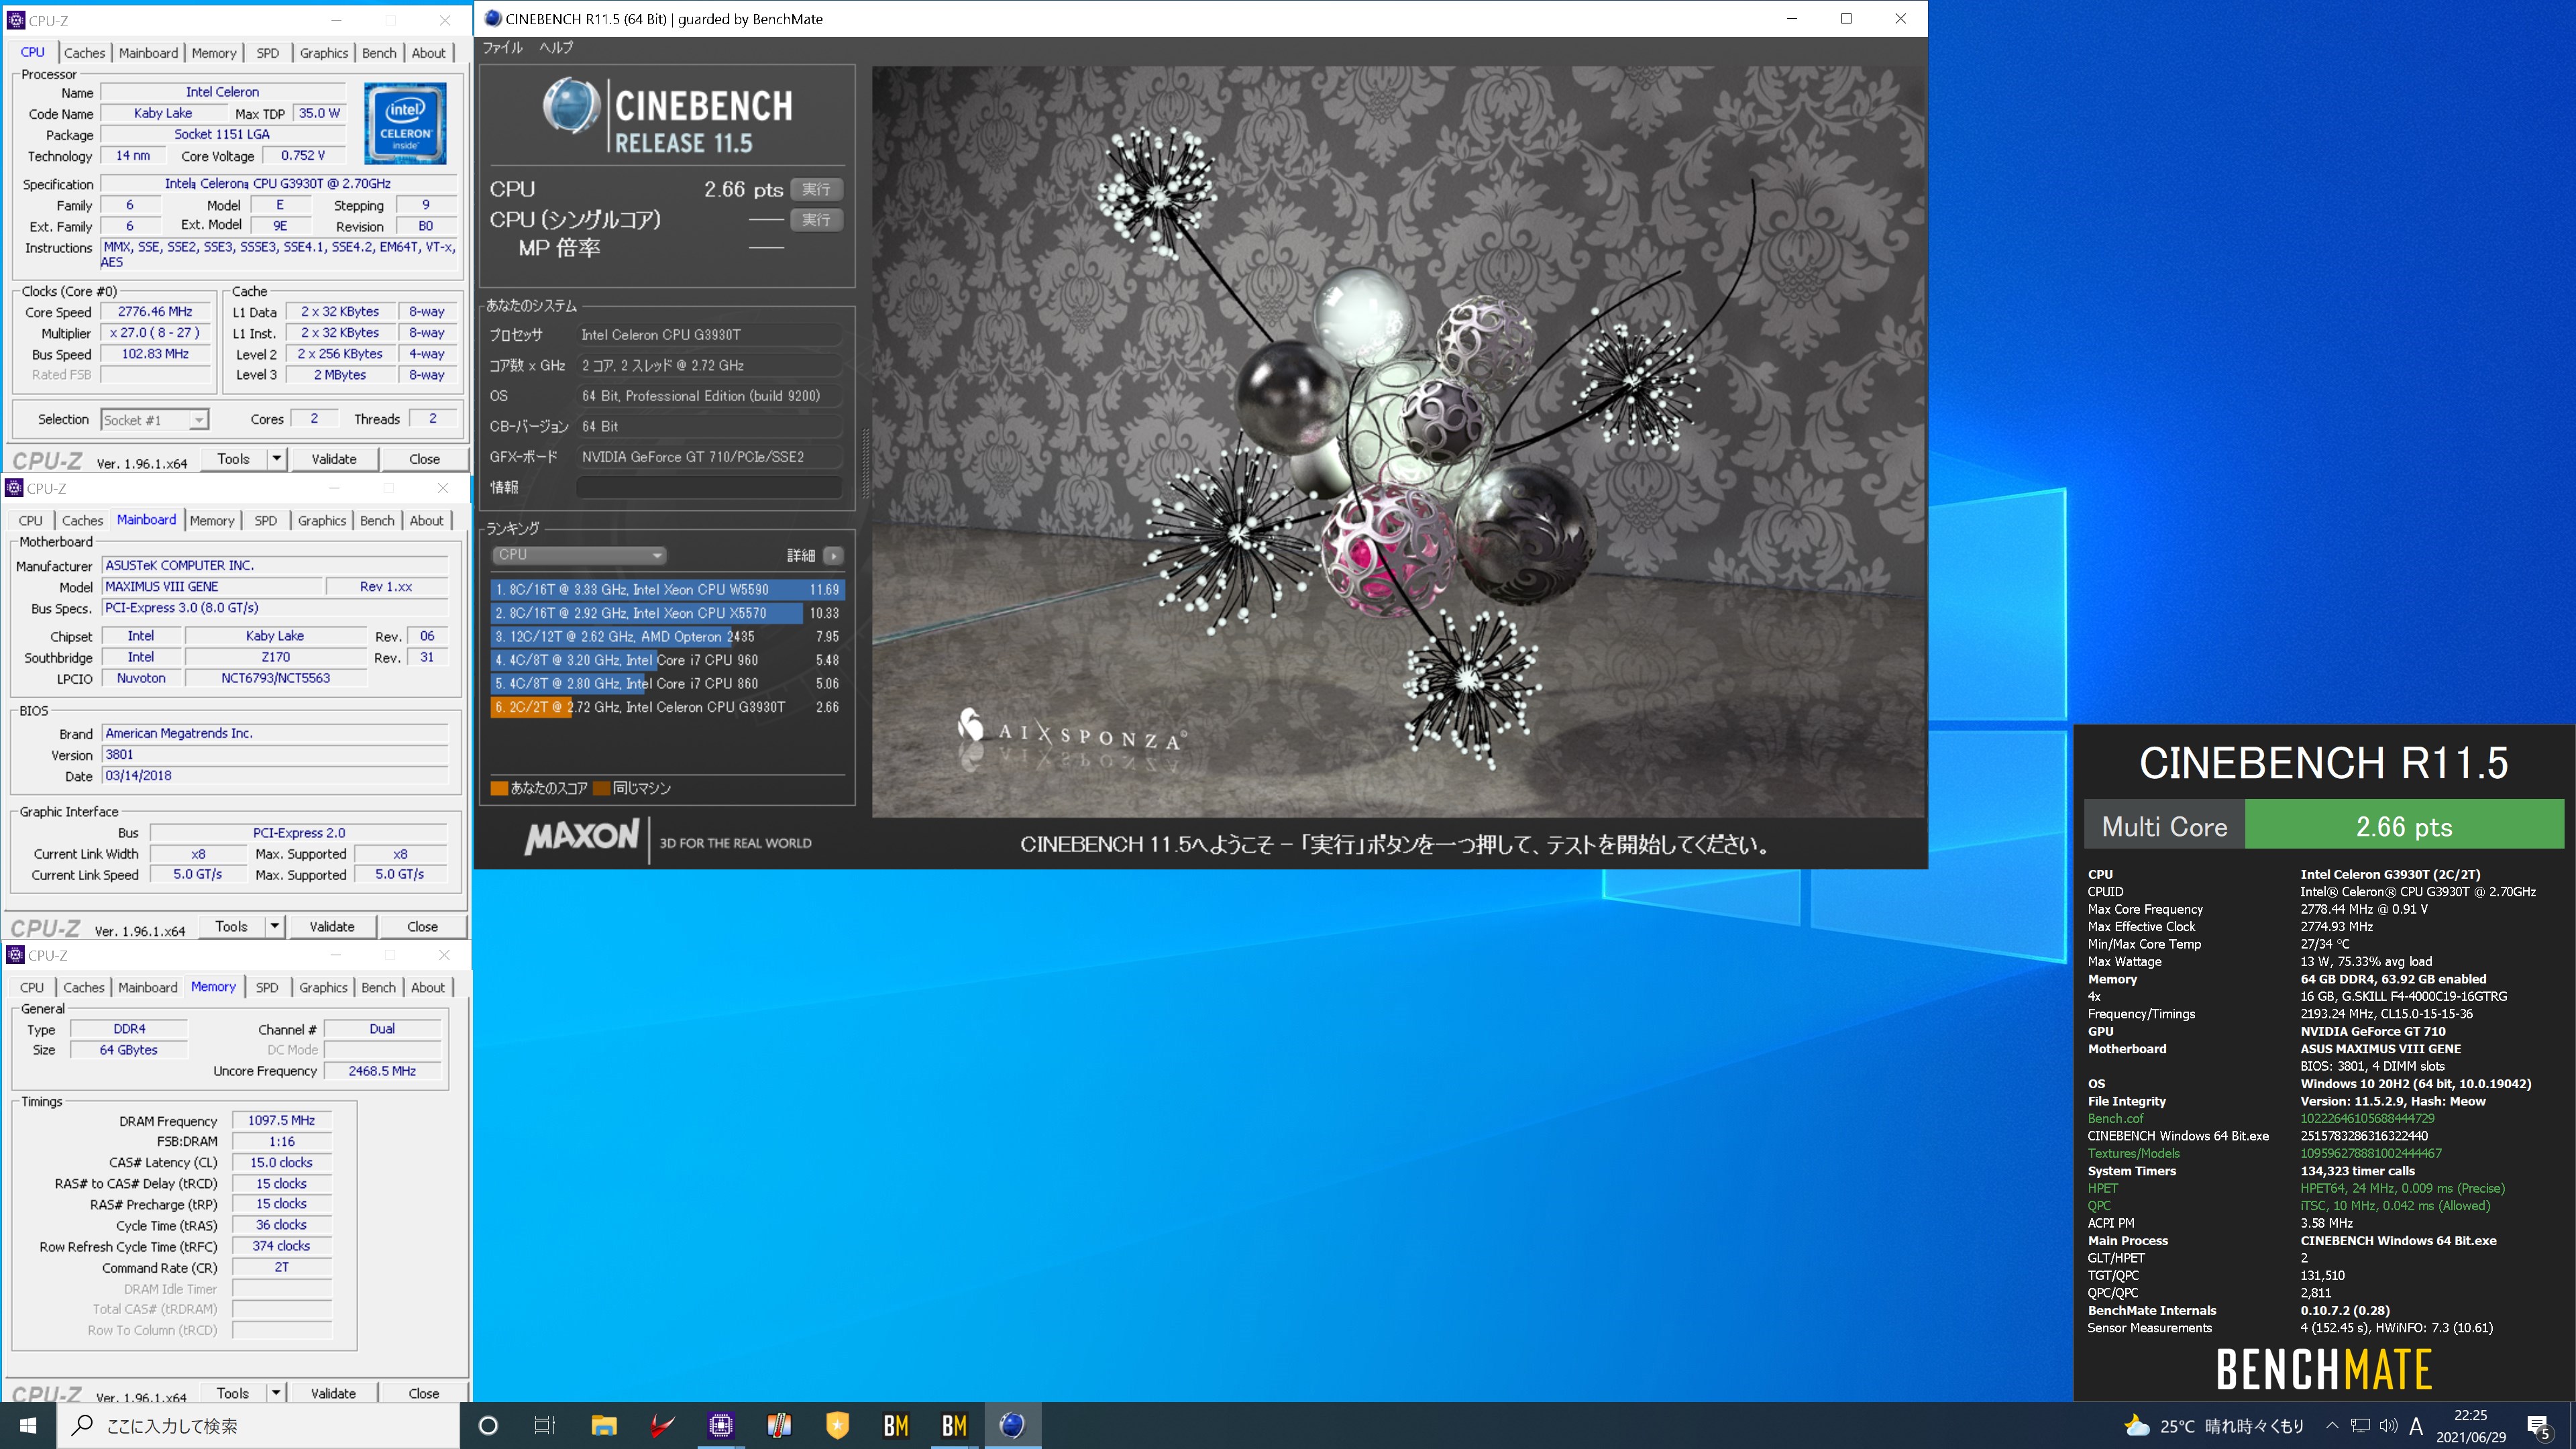The image size is (2576, 1449).
Task: Show hidden system tray icons chevron
Action: 2332,1426
